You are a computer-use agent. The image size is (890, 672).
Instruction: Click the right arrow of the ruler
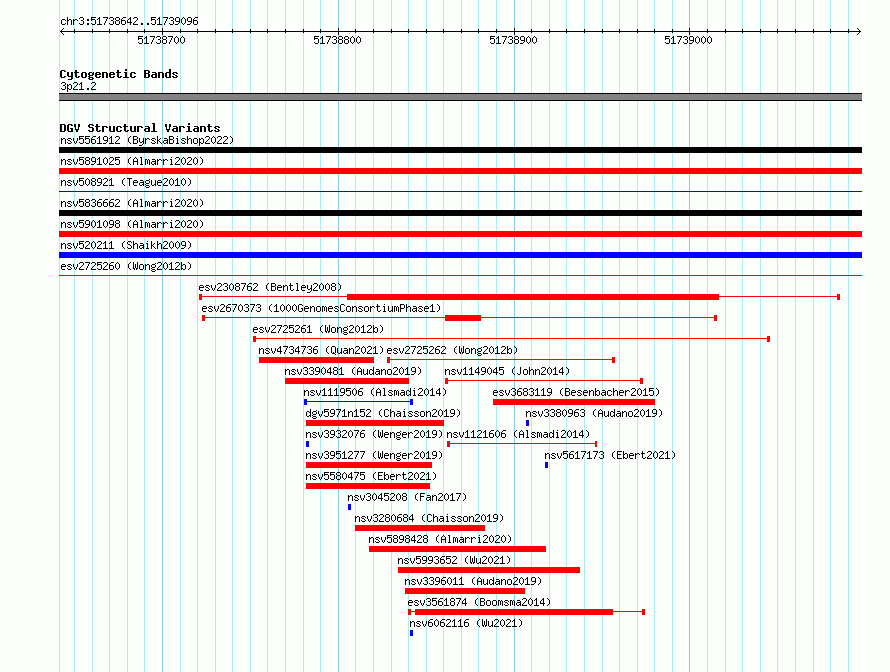coord(858,31)
